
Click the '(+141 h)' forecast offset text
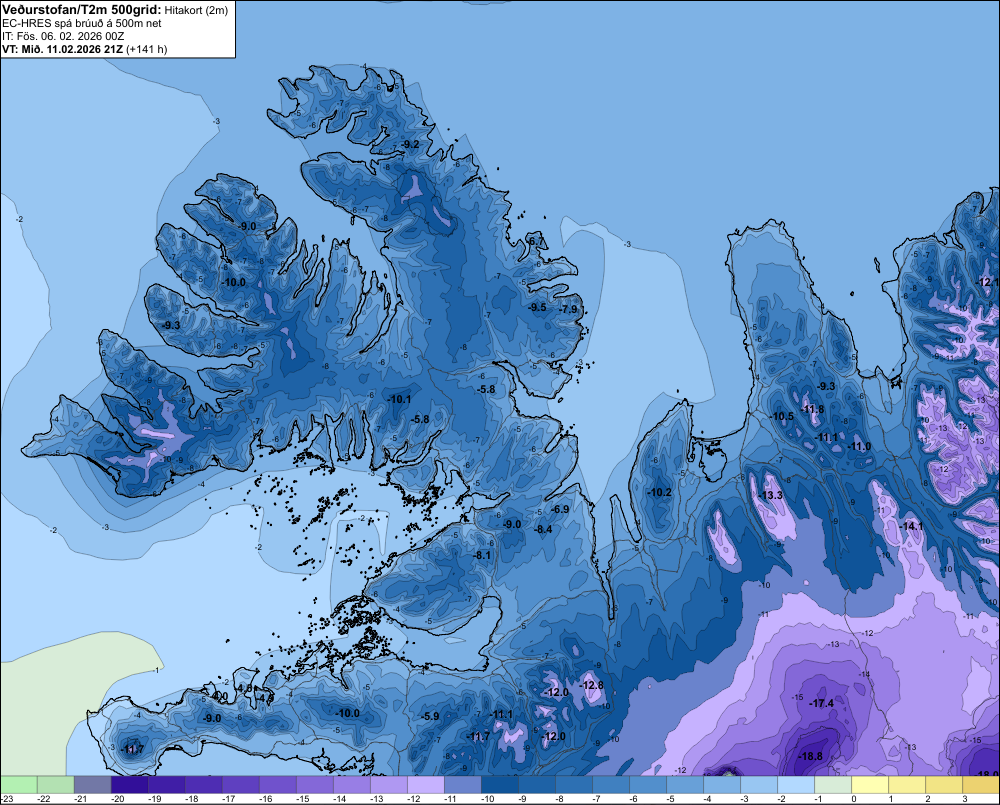click(x=147, y=49)
